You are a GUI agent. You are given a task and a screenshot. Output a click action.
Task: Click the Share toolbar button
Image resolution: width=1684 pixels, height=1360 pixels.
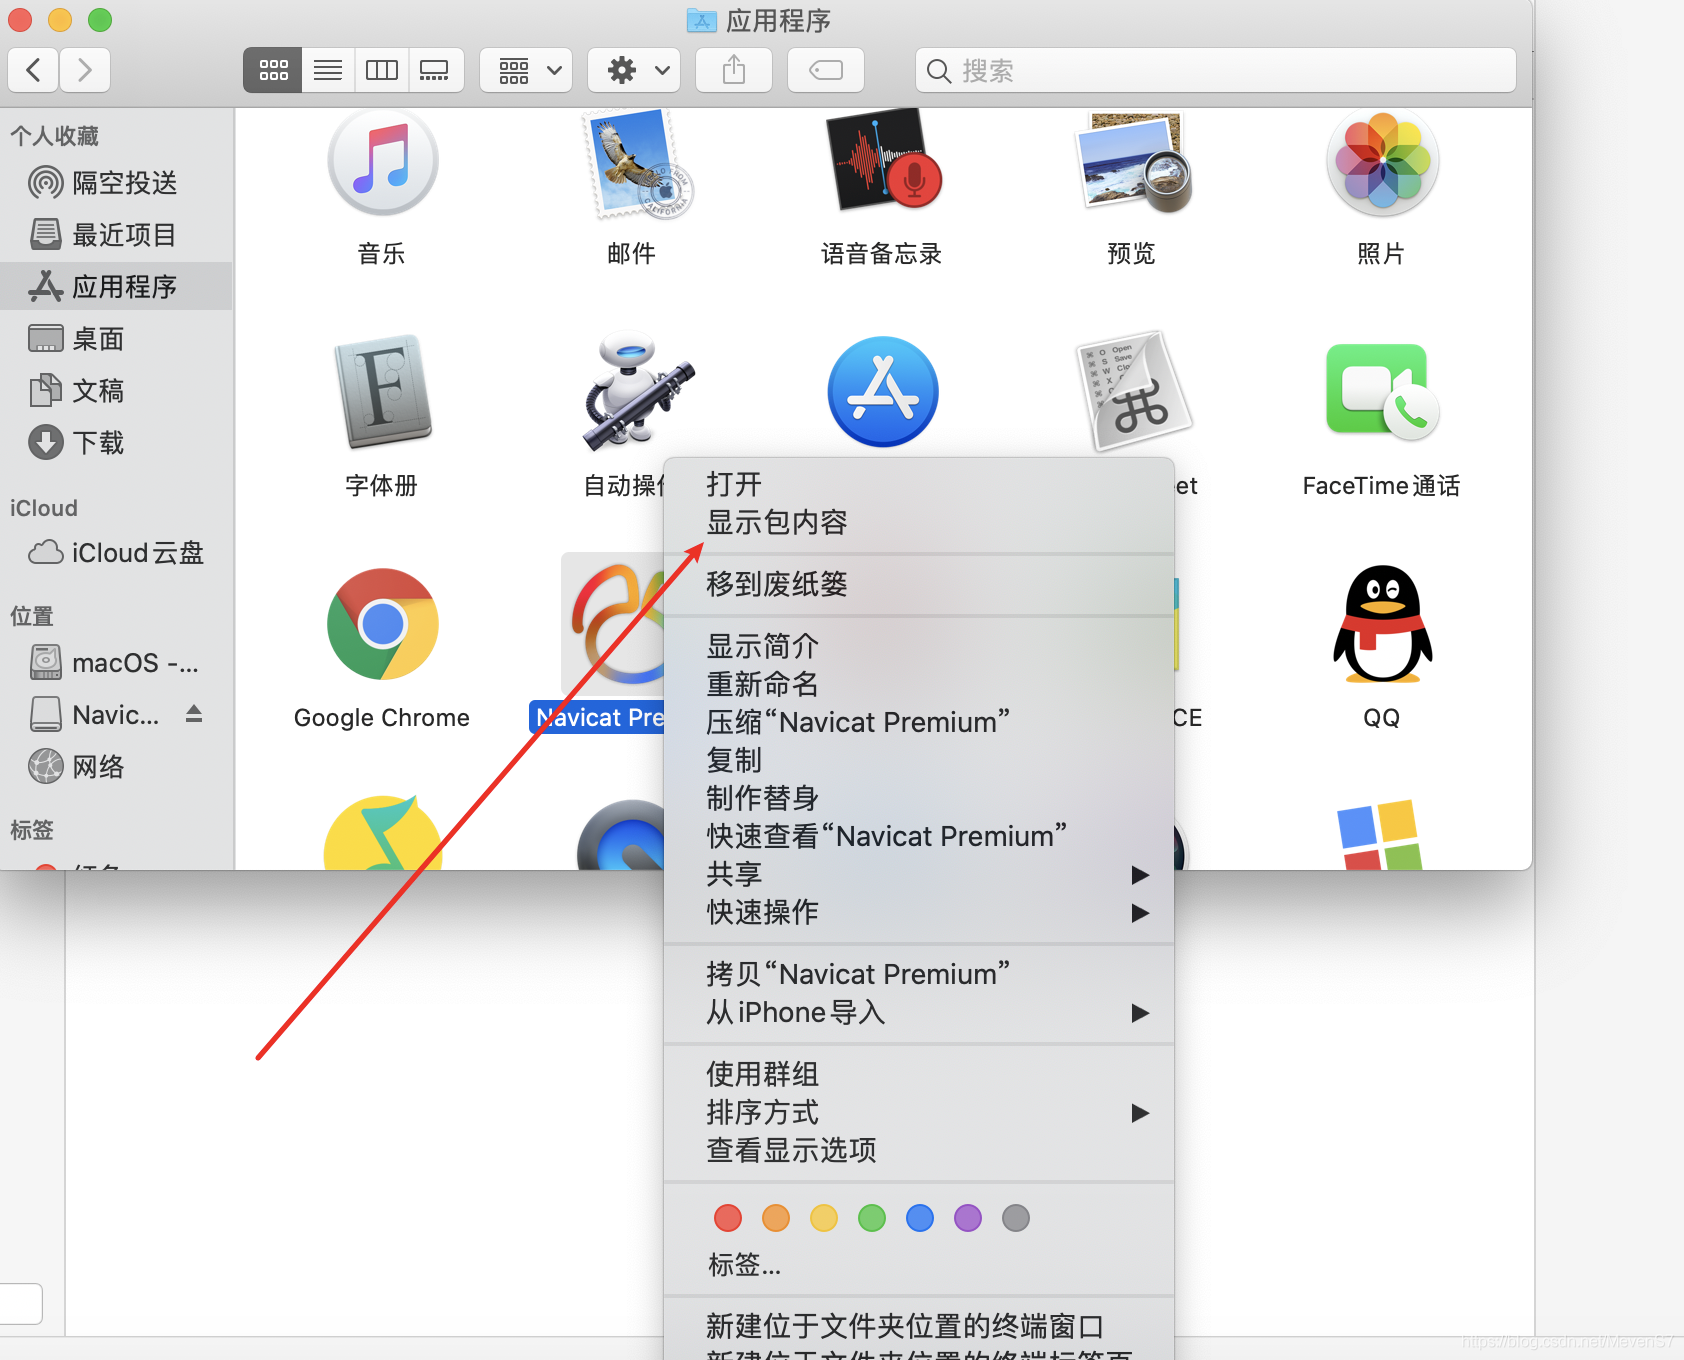pyautogui.click(x=734, y=70)
